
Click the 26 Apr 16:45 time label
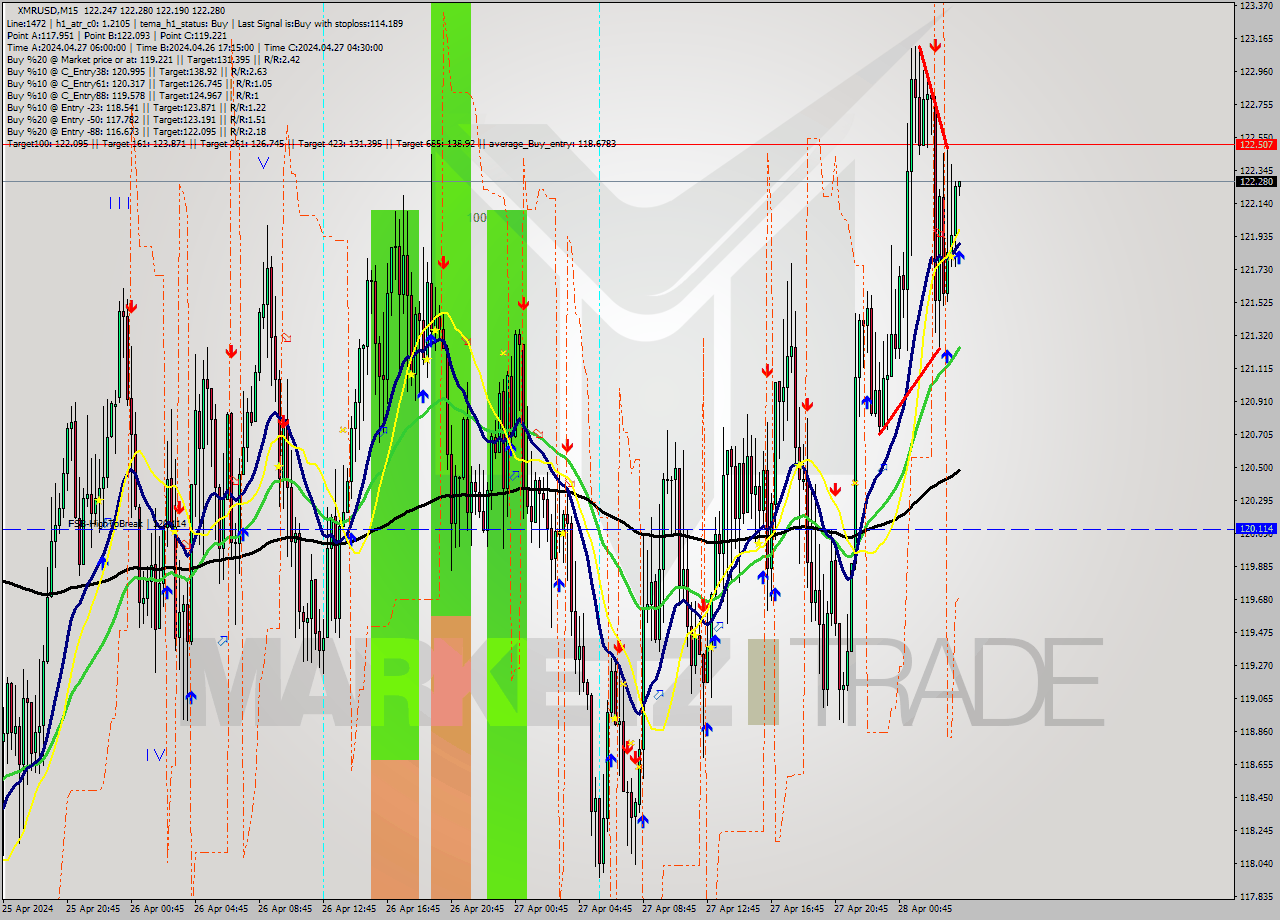pyautogui.click(x=414, y=909)
